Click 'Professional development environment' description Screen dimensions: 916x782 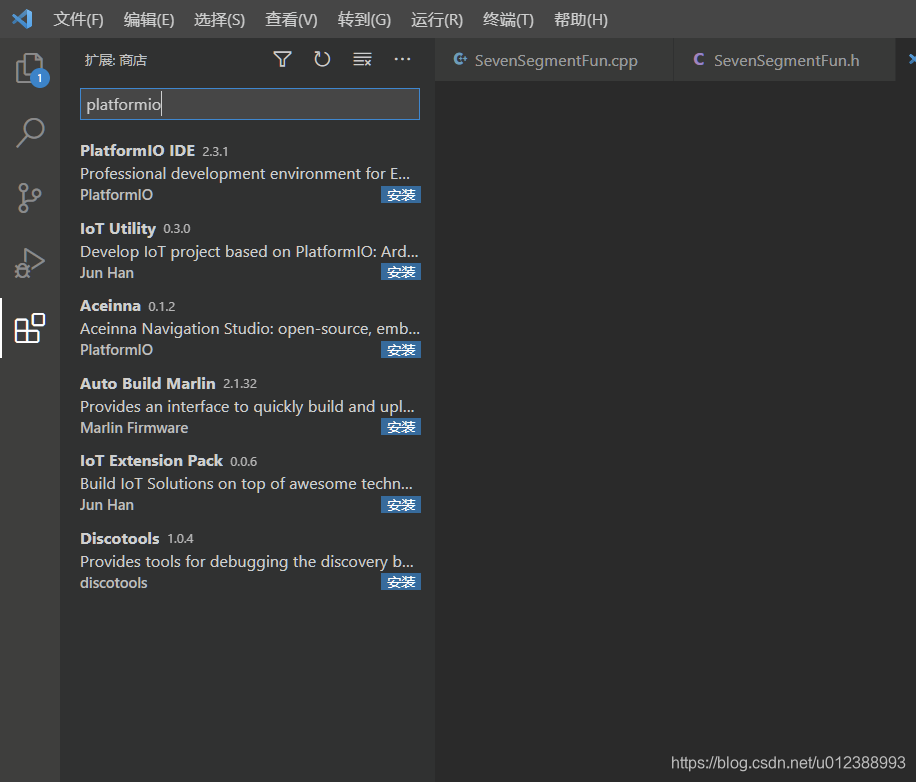click(245, 173)
